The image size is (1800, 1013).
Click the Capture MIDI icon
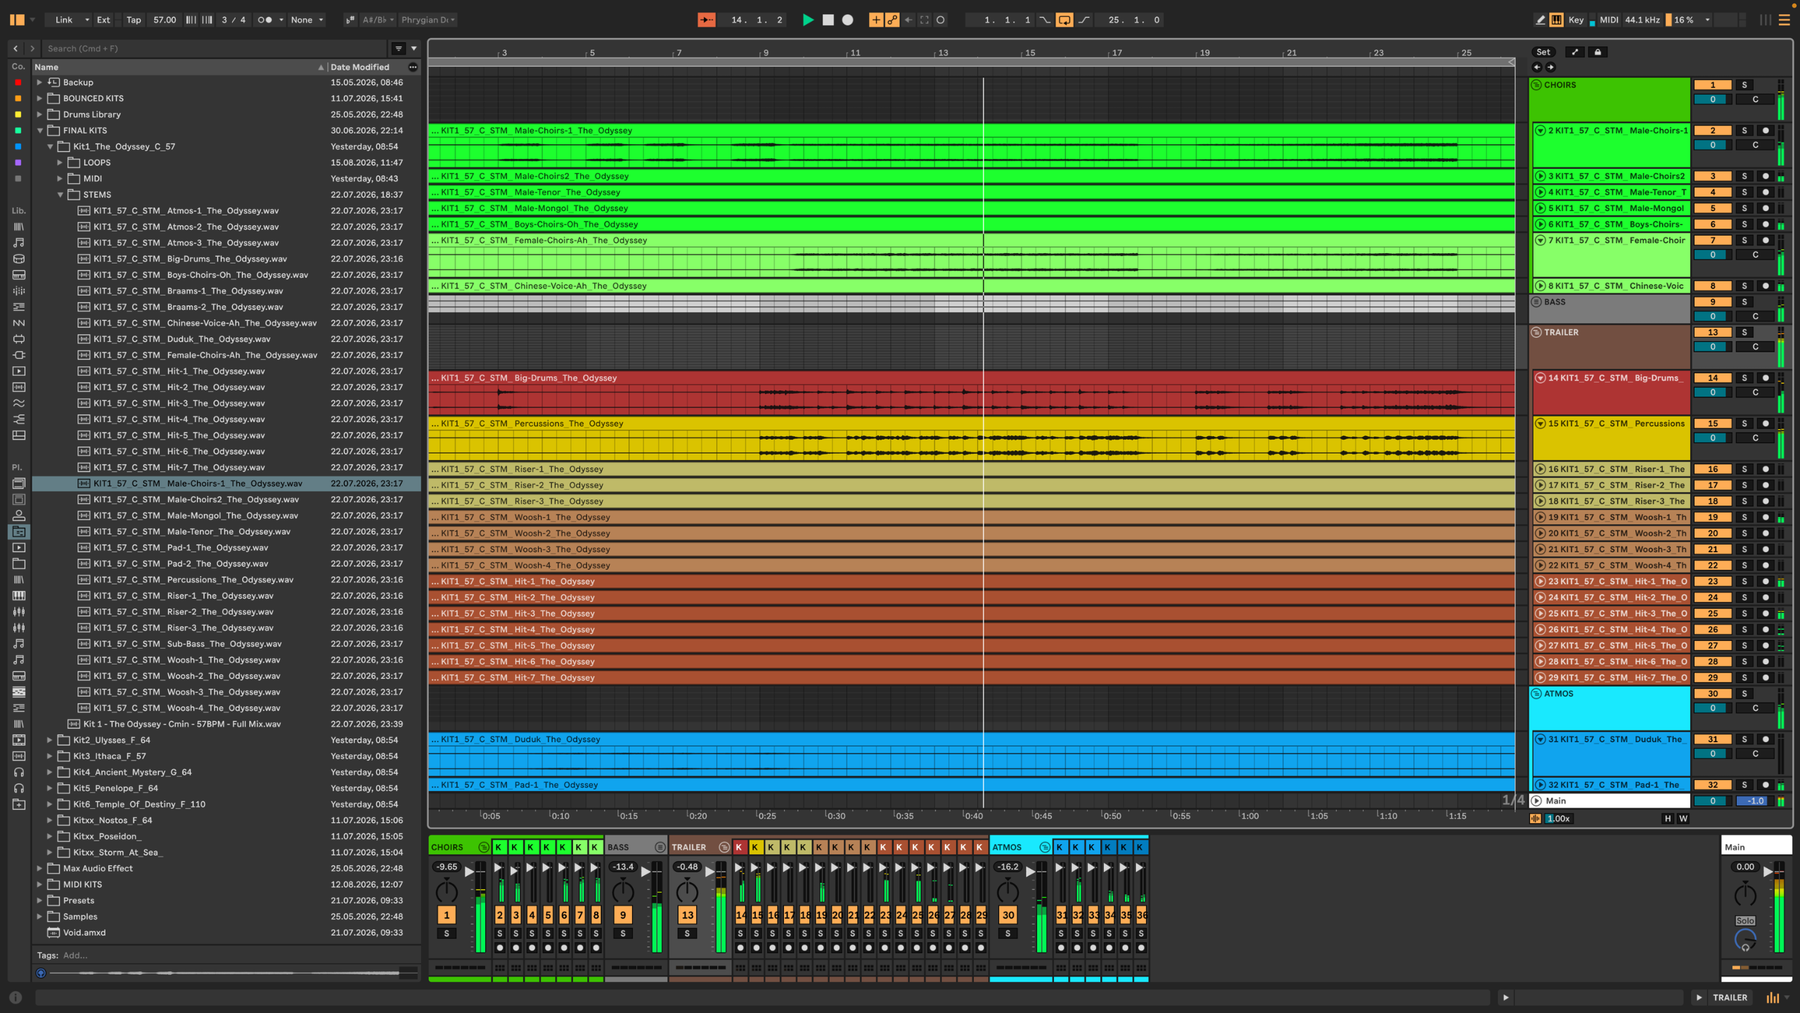[924, 20]
